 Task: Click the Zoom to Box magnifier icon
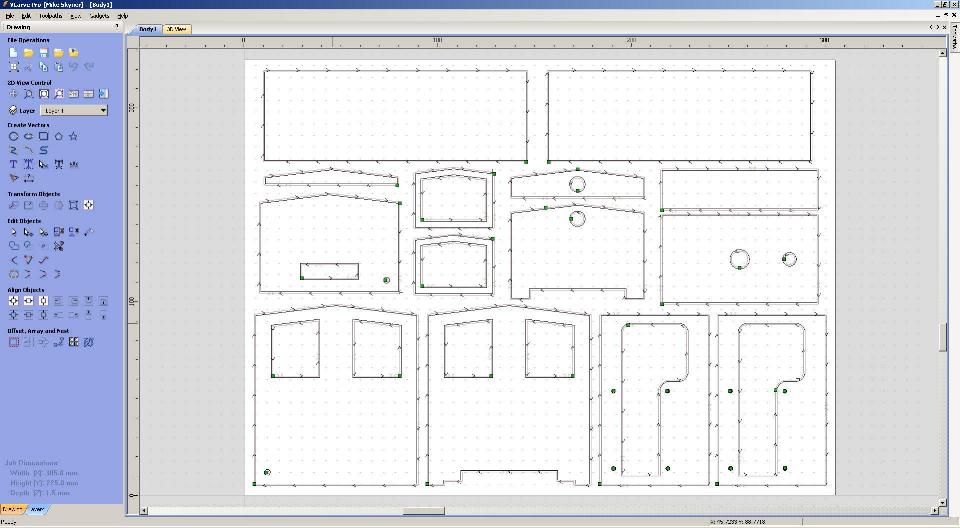tap(29, 94)
